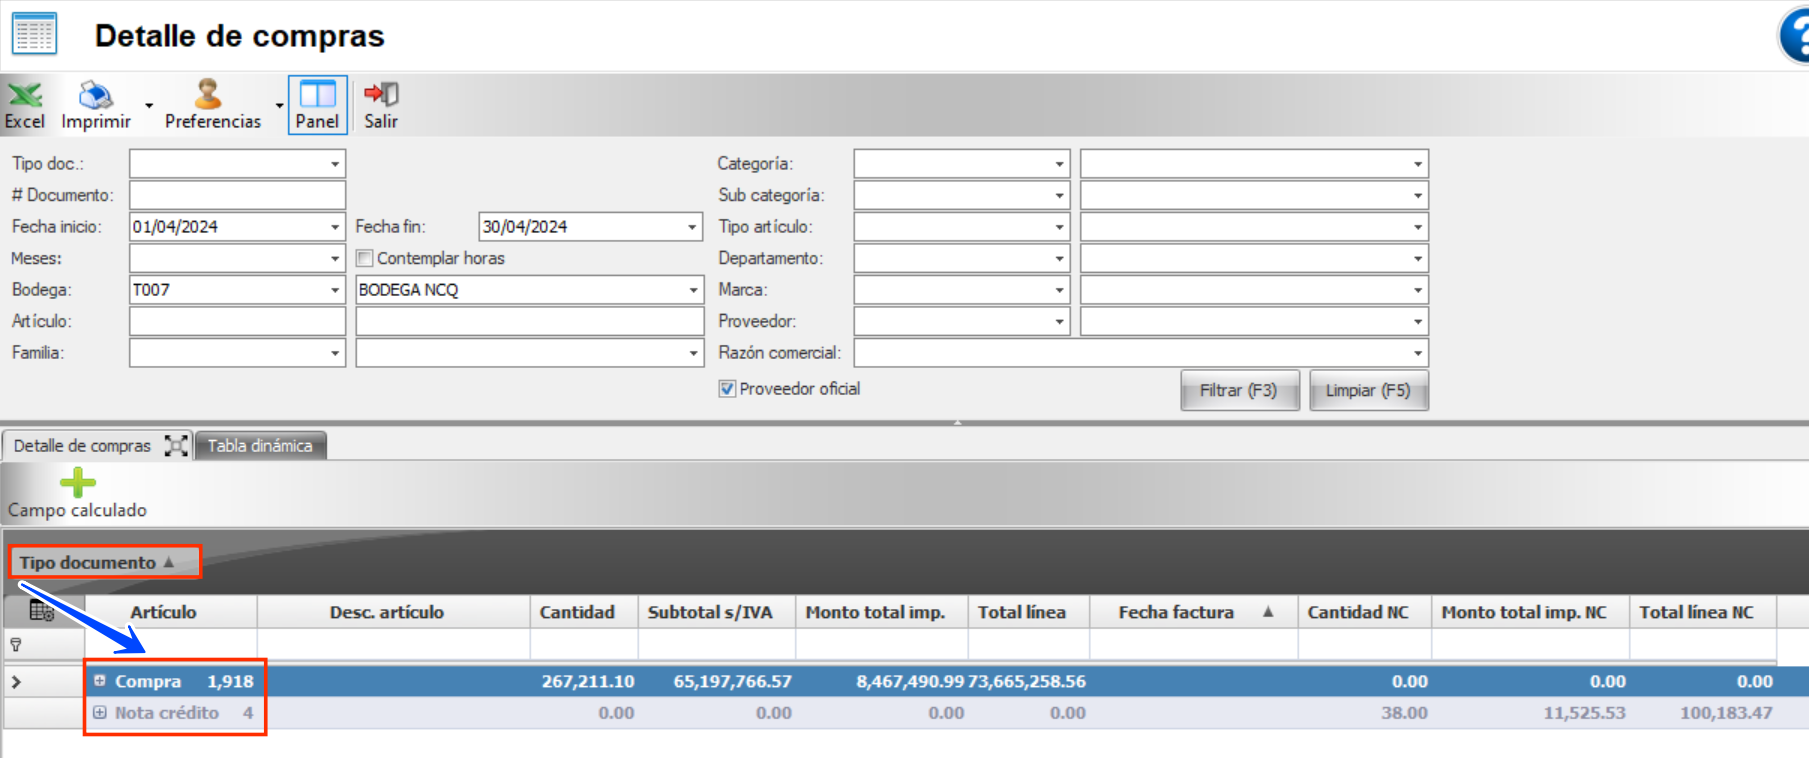Open the grid column chooser icon

coord(42,611)
